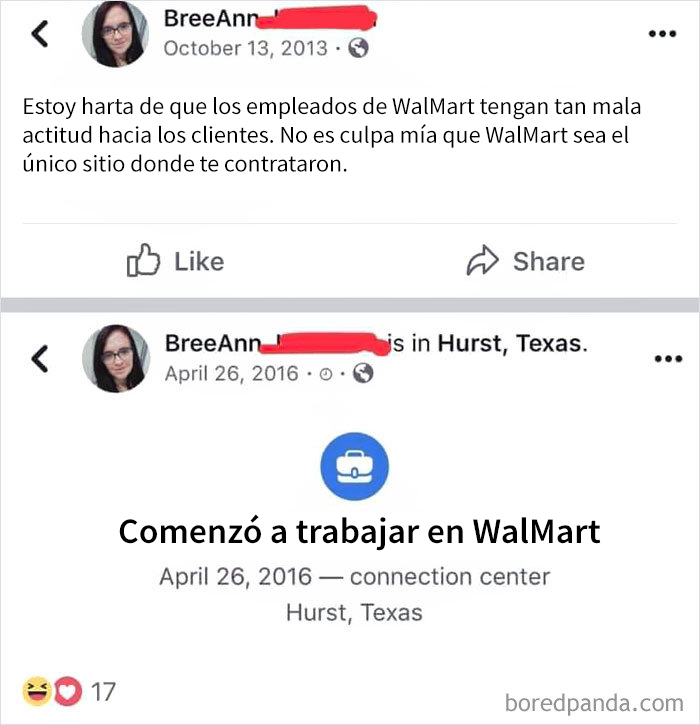Open the Hurst, Texas location link
This screenshot has height=725, width=700.
pos(512,344)
